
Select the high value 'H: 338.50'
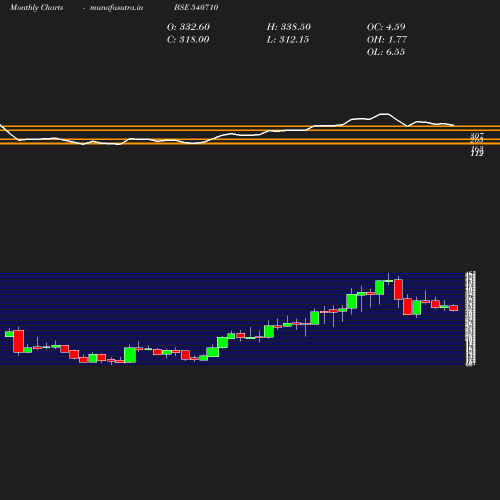click(x=289, y=27)
